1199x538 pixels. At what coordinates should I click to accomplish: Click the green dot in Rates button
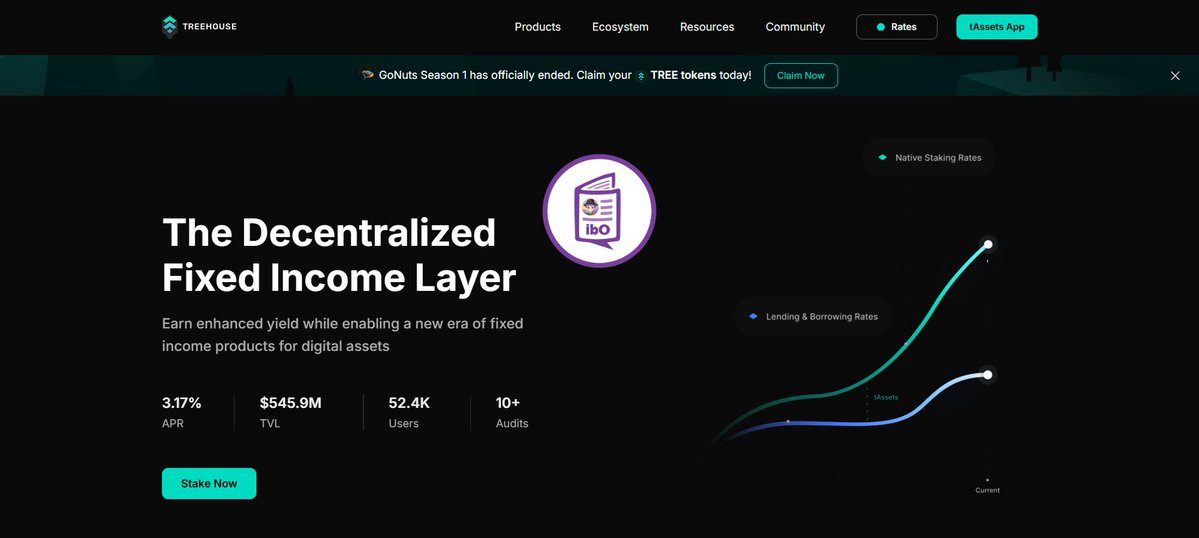coord(881,27)
